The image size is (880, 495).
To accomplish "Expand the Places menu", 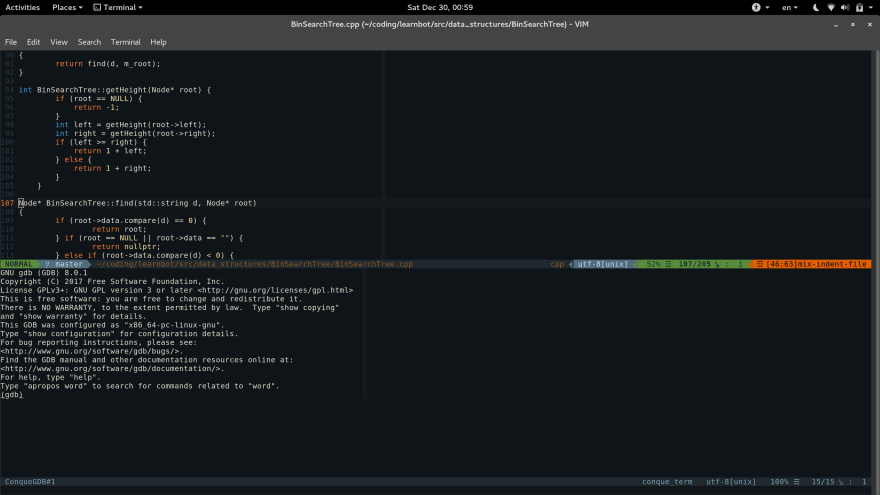I will pos(67,7).
